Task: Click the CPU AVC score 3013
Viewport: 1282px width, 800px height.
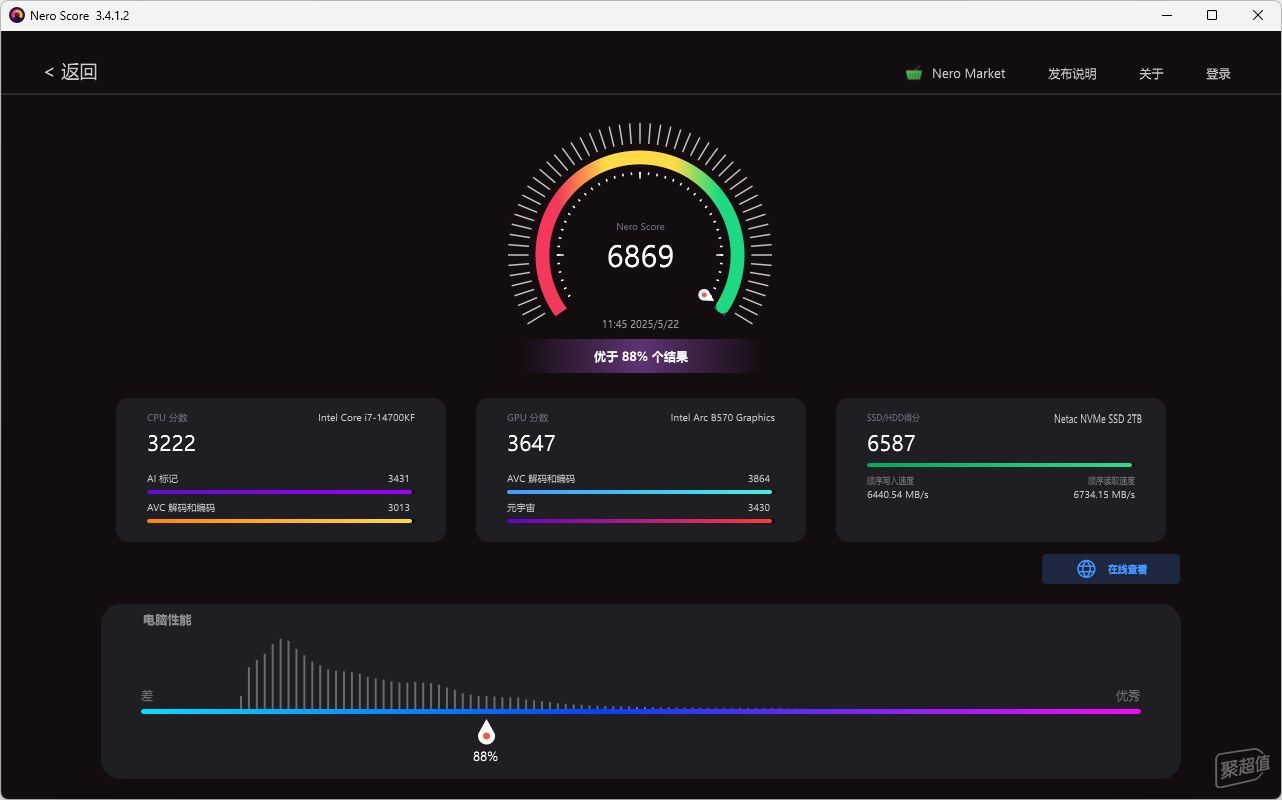Action: [x=399, y=508]
